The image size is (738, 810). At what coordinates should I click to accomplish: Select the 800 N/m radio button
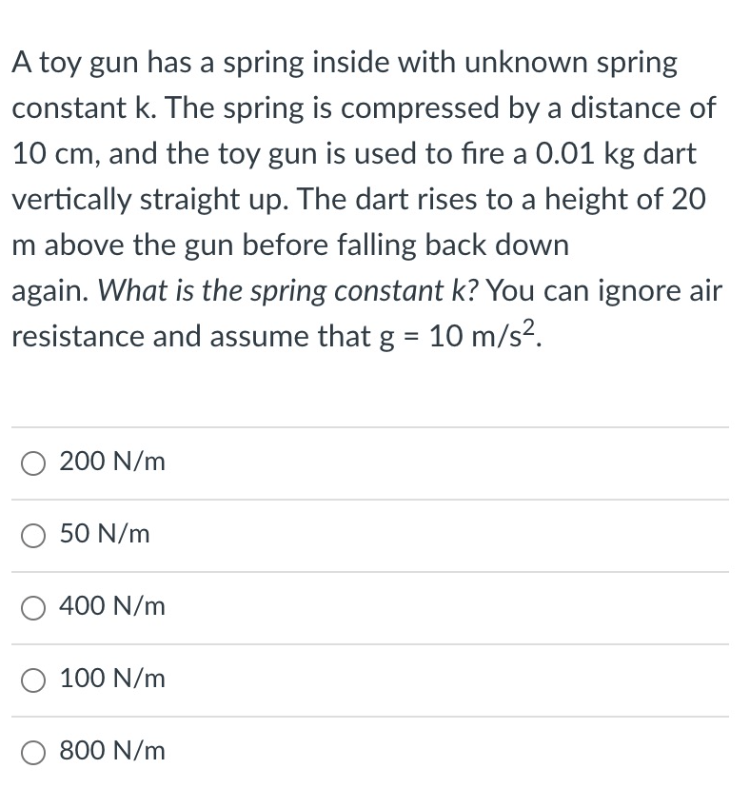tap(32, 751)
